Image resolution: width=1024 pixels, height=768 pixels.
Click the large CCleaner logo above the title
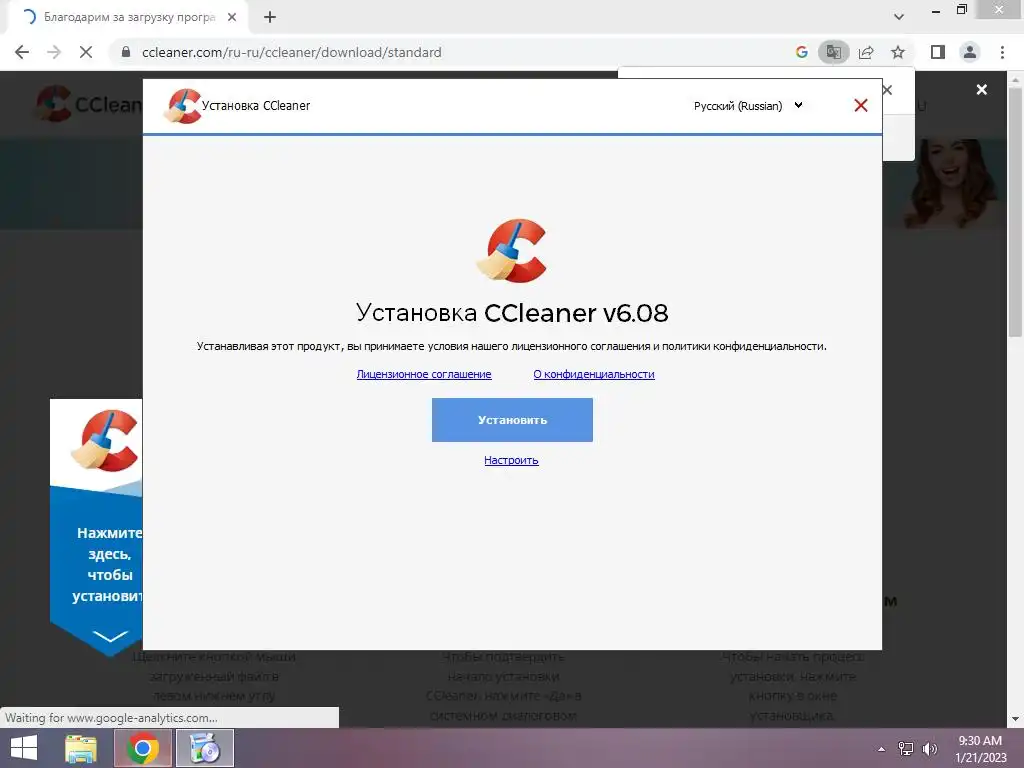[512, 251]
